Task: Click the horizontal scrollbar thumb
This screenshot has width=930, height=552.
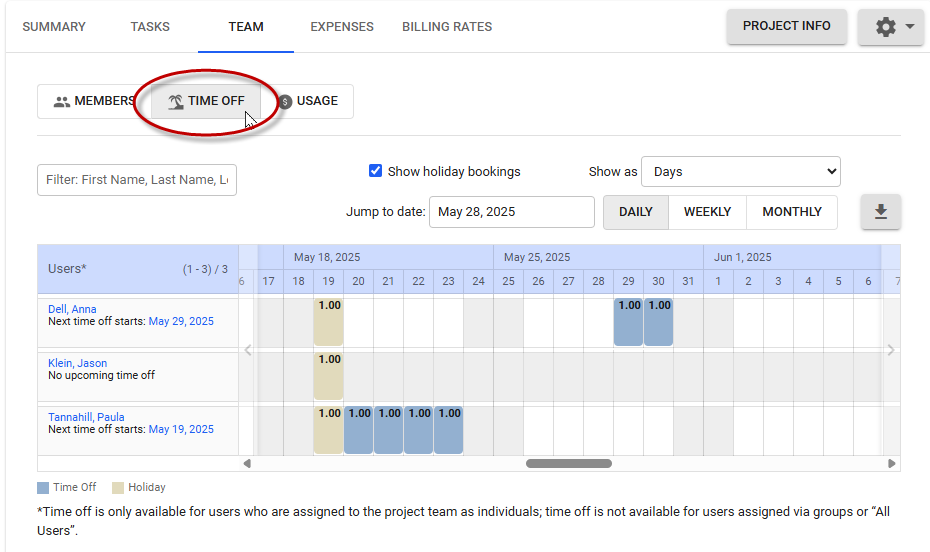Action: [x=569, y=463]
